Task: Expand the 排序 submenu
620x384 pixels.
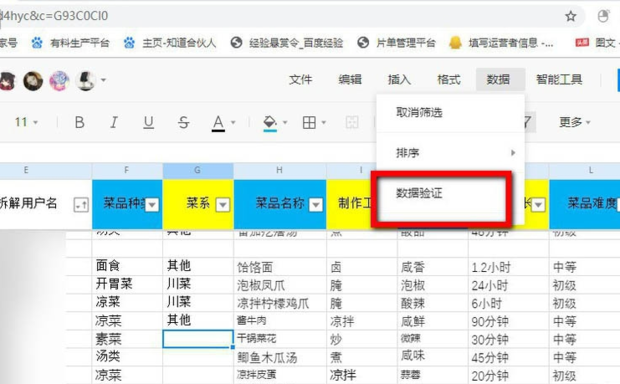Action: (x=450, y=153)
